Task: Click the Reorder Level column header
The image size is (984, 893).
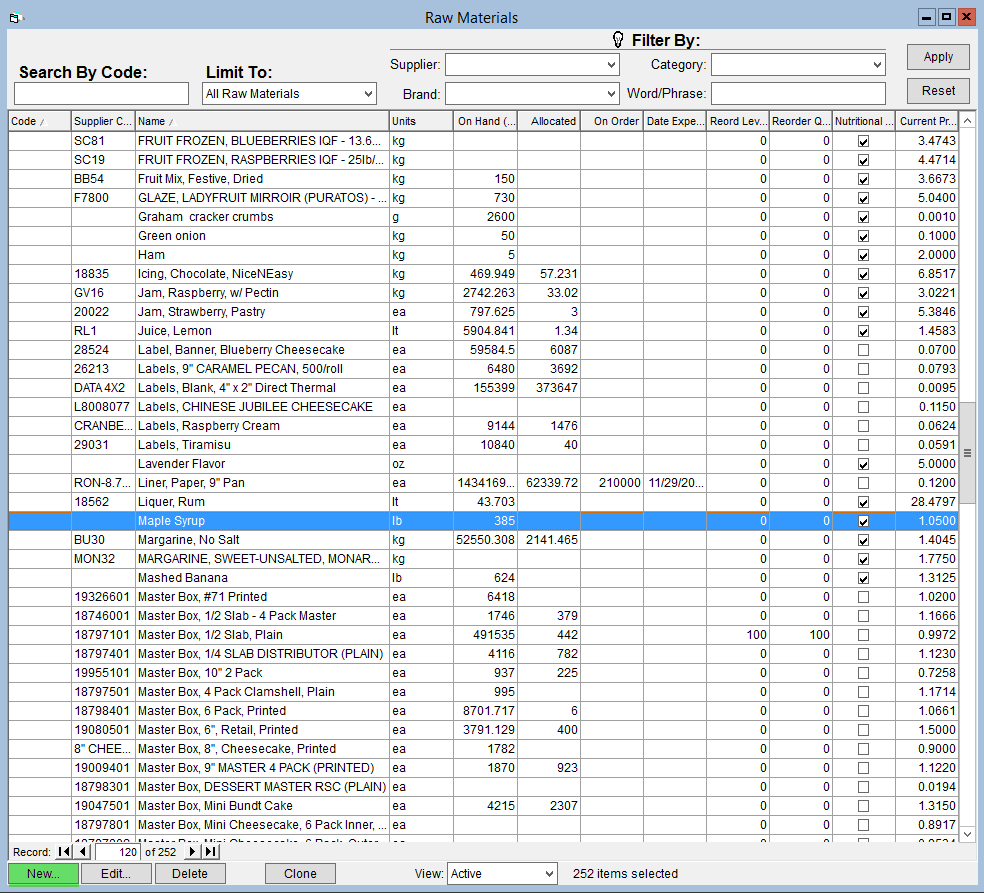Action: 737,121
